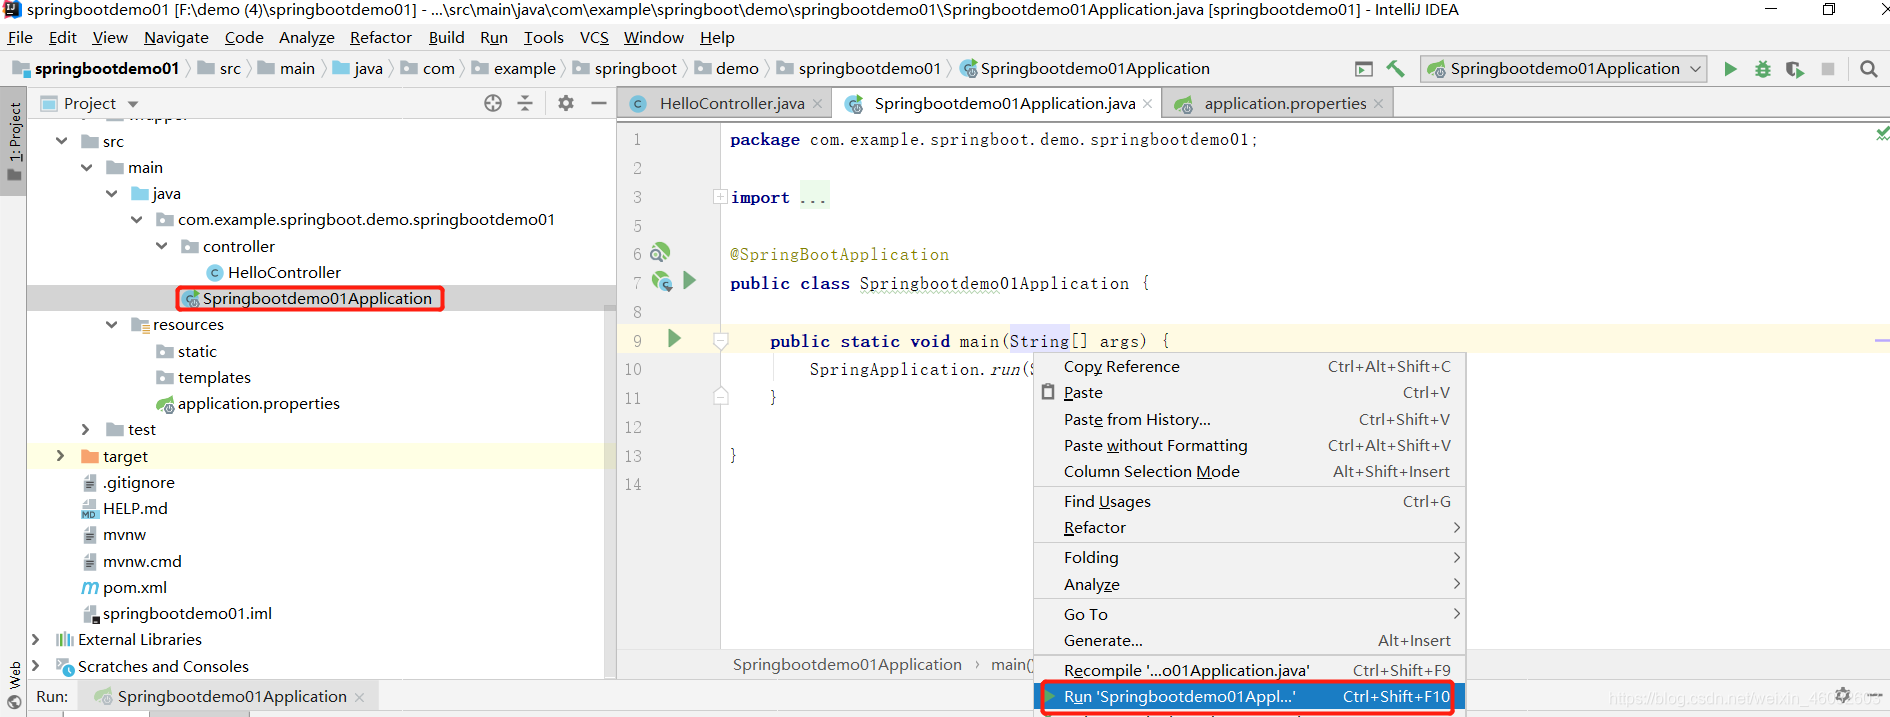This screenshot has height=717, width=1890.
Task: Close the application.properties tab
Action: pos(1378,104)
